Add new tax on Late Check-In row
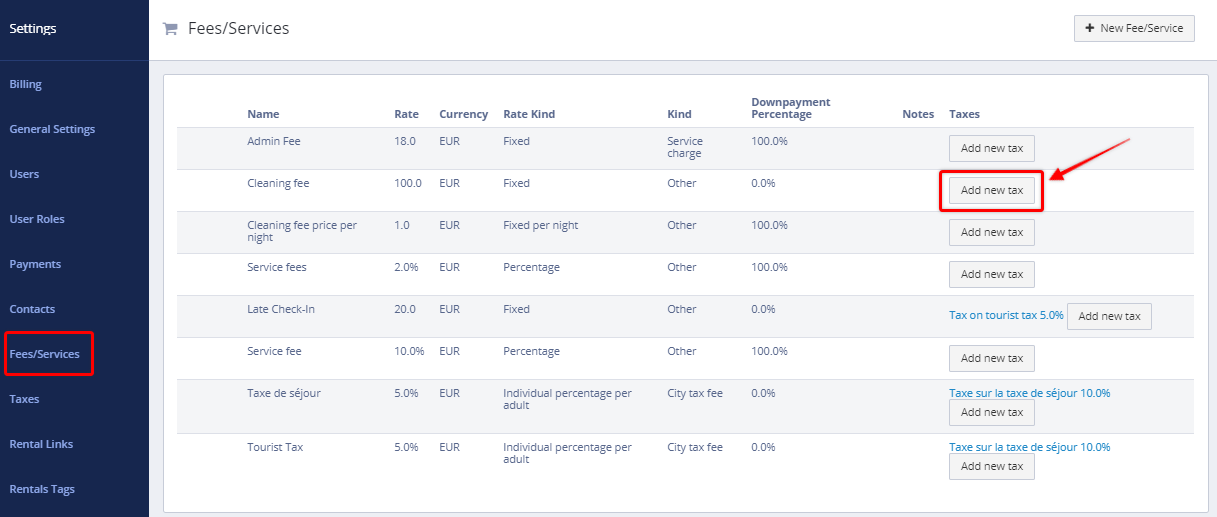Image resolution: width=1217 pixels, height=517 pixels. [x=1109, y=316]
